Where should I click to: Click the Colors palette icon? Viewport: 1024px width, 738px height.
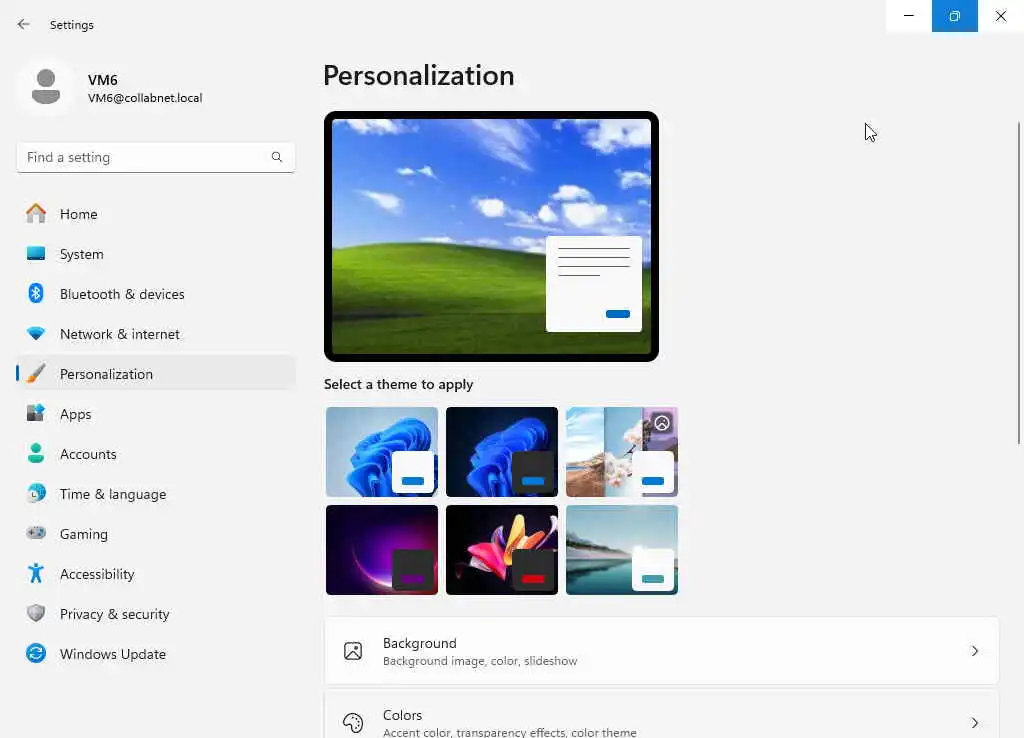coord(353,723)
